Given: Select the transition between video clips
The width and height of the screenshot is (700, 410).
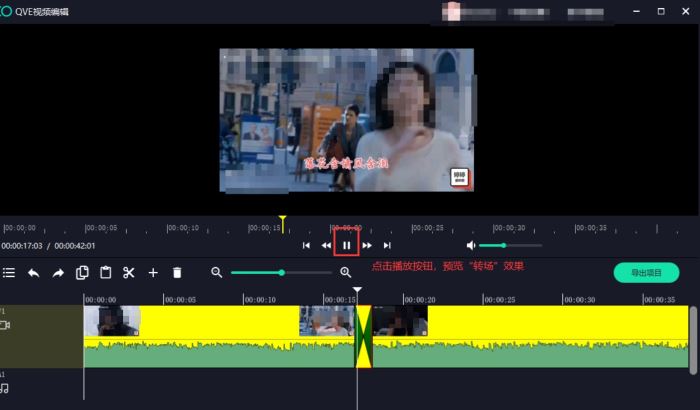Looking at the screenshot, I should pyautogui.click(x=364, y=336).
